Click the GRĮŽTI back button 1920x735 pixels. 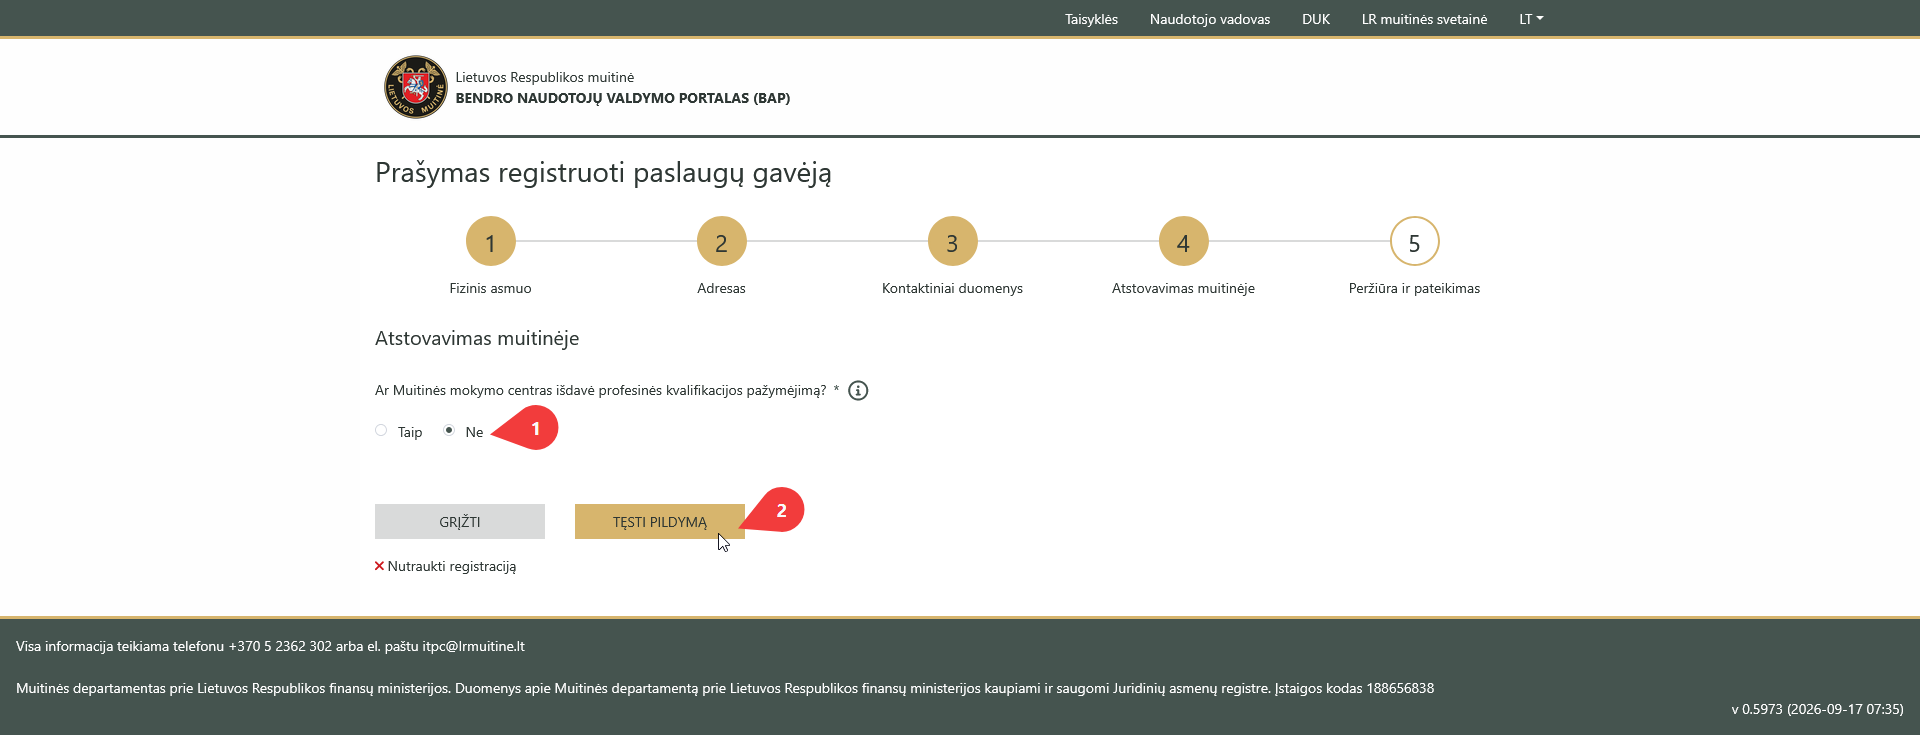click(460, 522)
